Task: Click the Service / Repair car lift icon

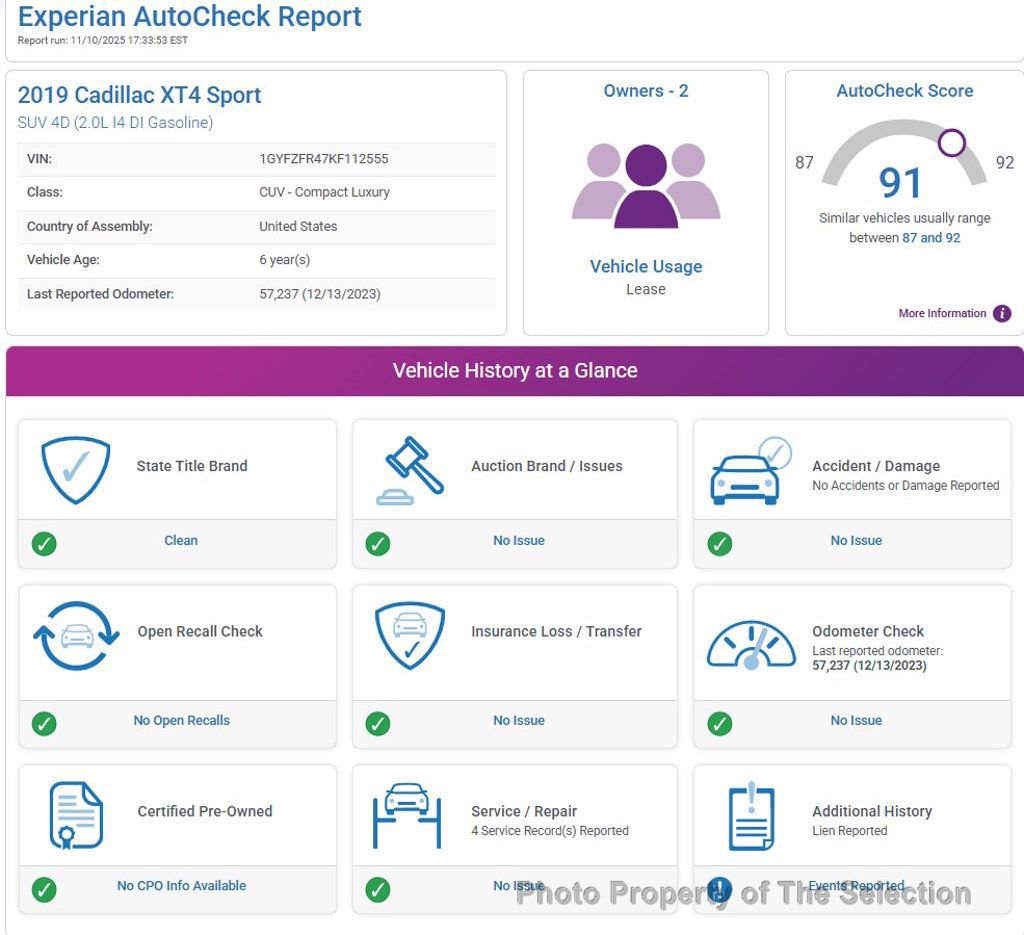Action: (407, 815)
